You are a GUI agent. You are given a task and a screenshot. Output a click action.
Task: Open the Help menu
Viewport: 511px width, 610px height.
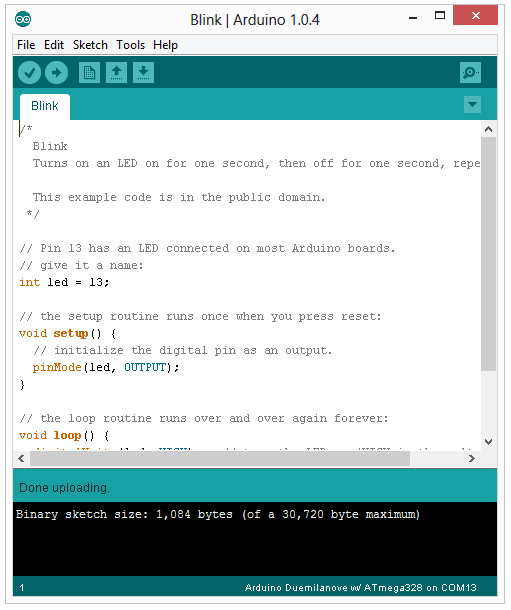coord(165,45)
